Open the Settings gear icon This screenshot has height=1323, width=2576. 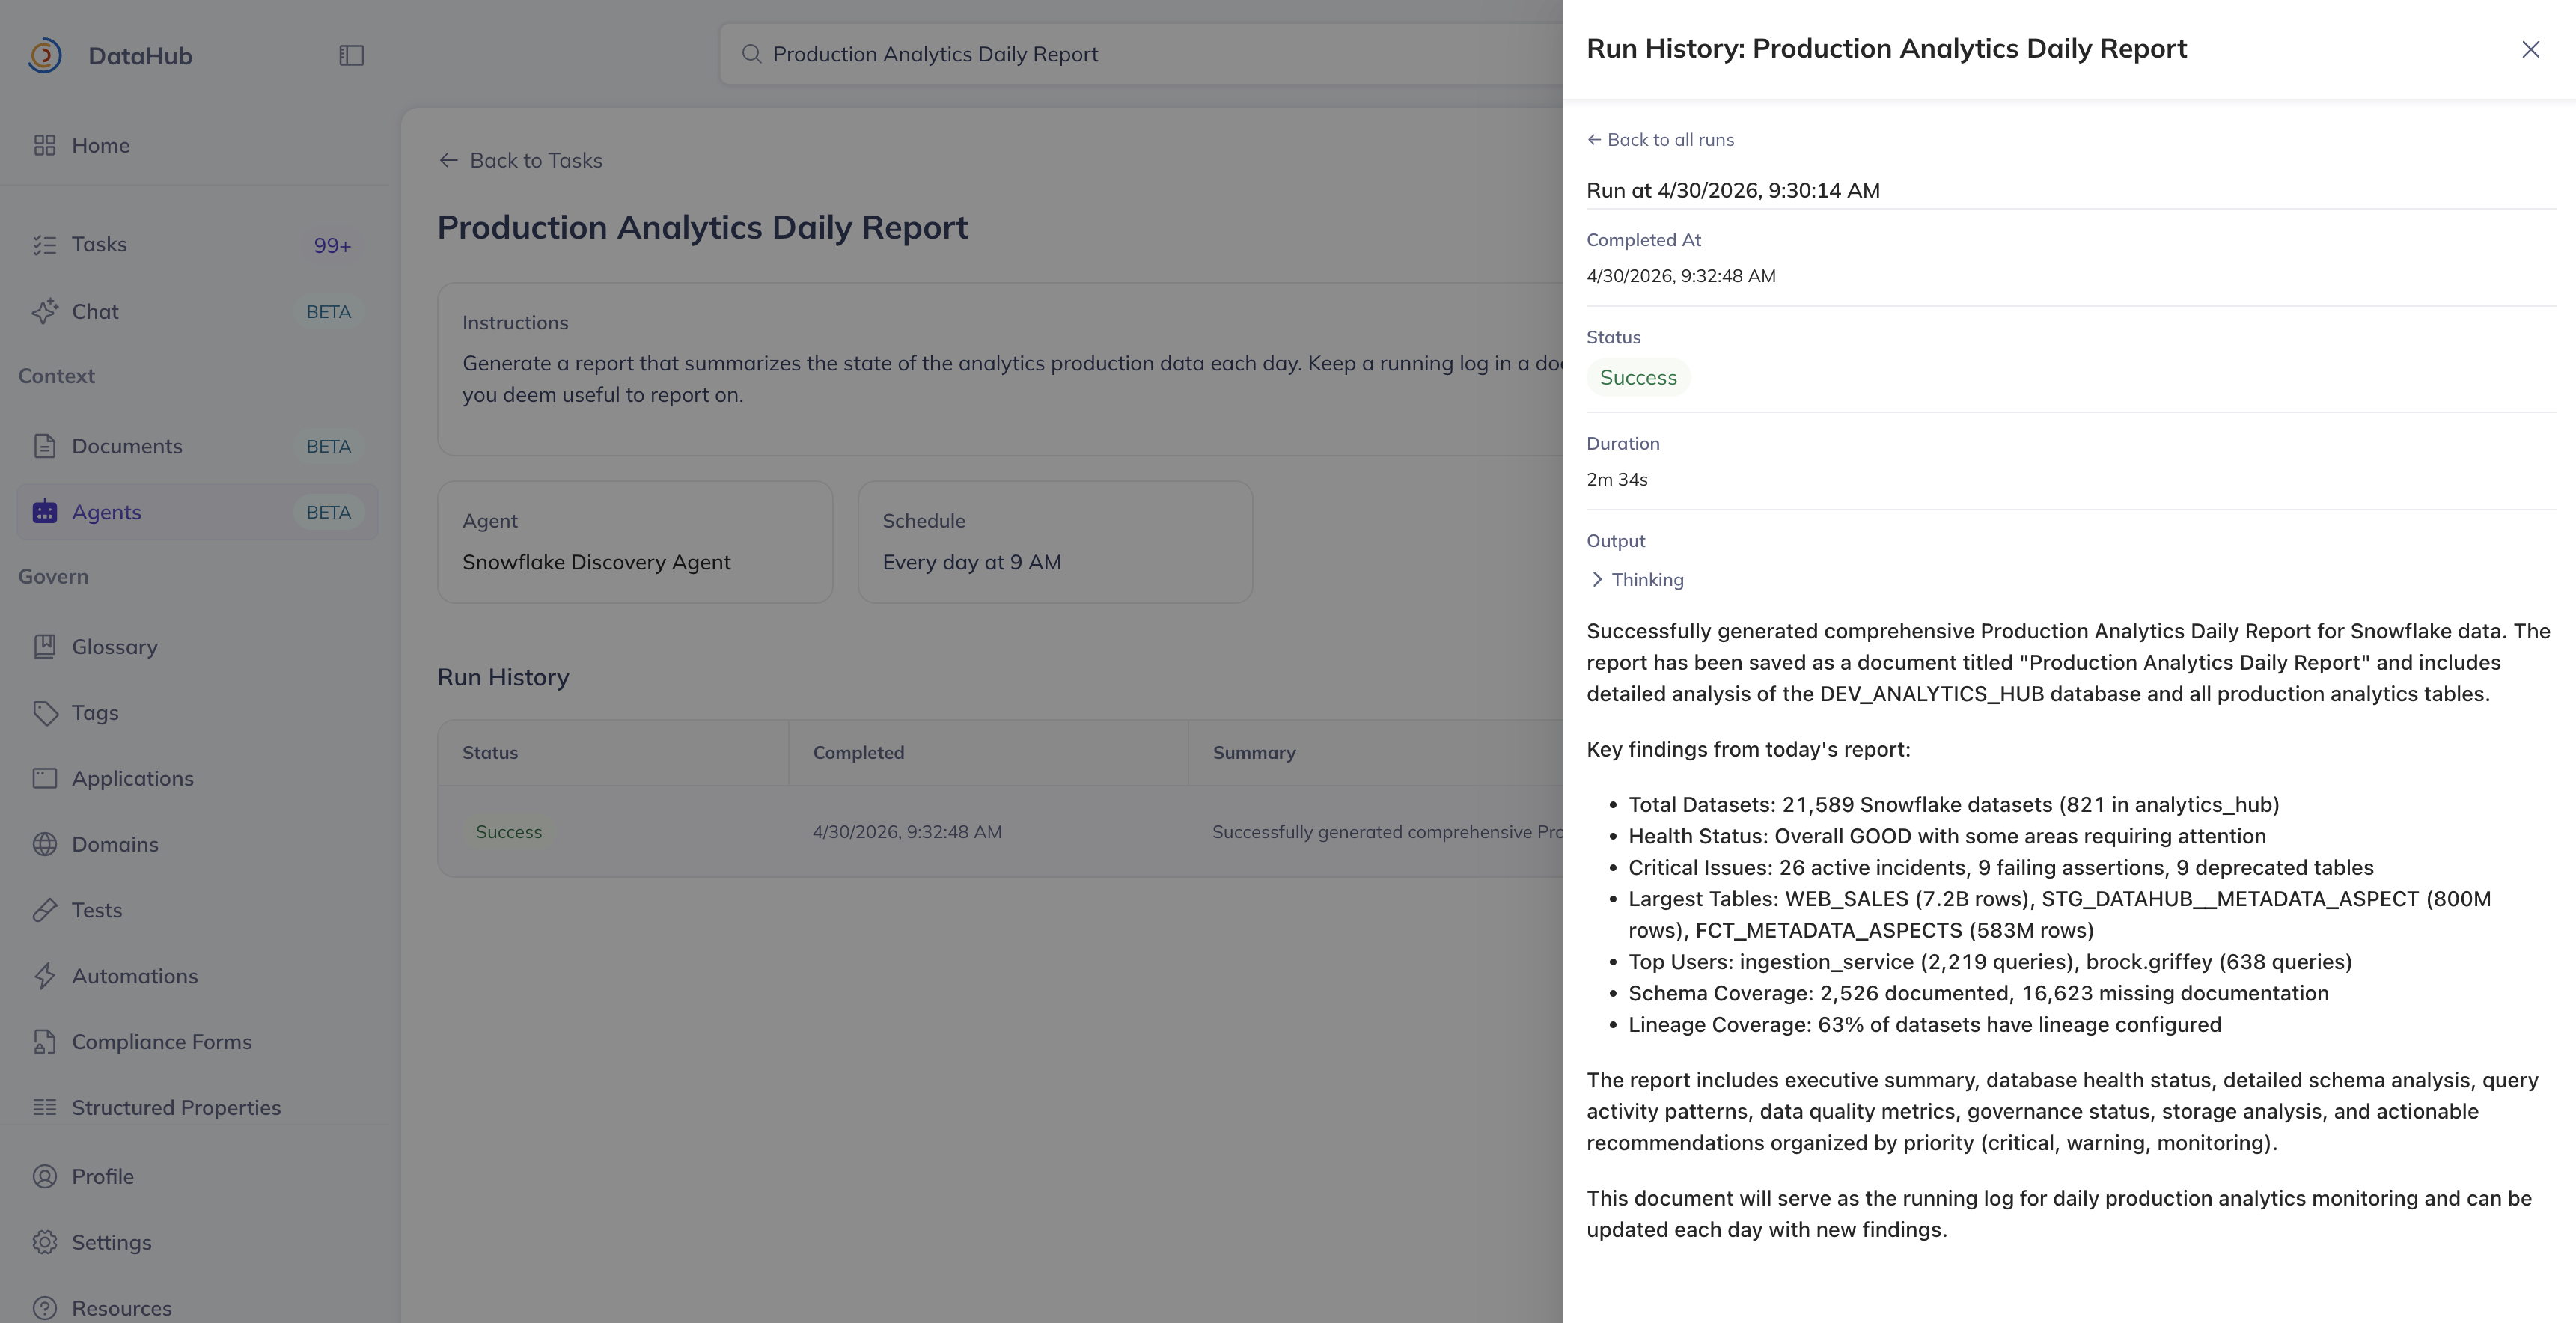(45, 1242)
